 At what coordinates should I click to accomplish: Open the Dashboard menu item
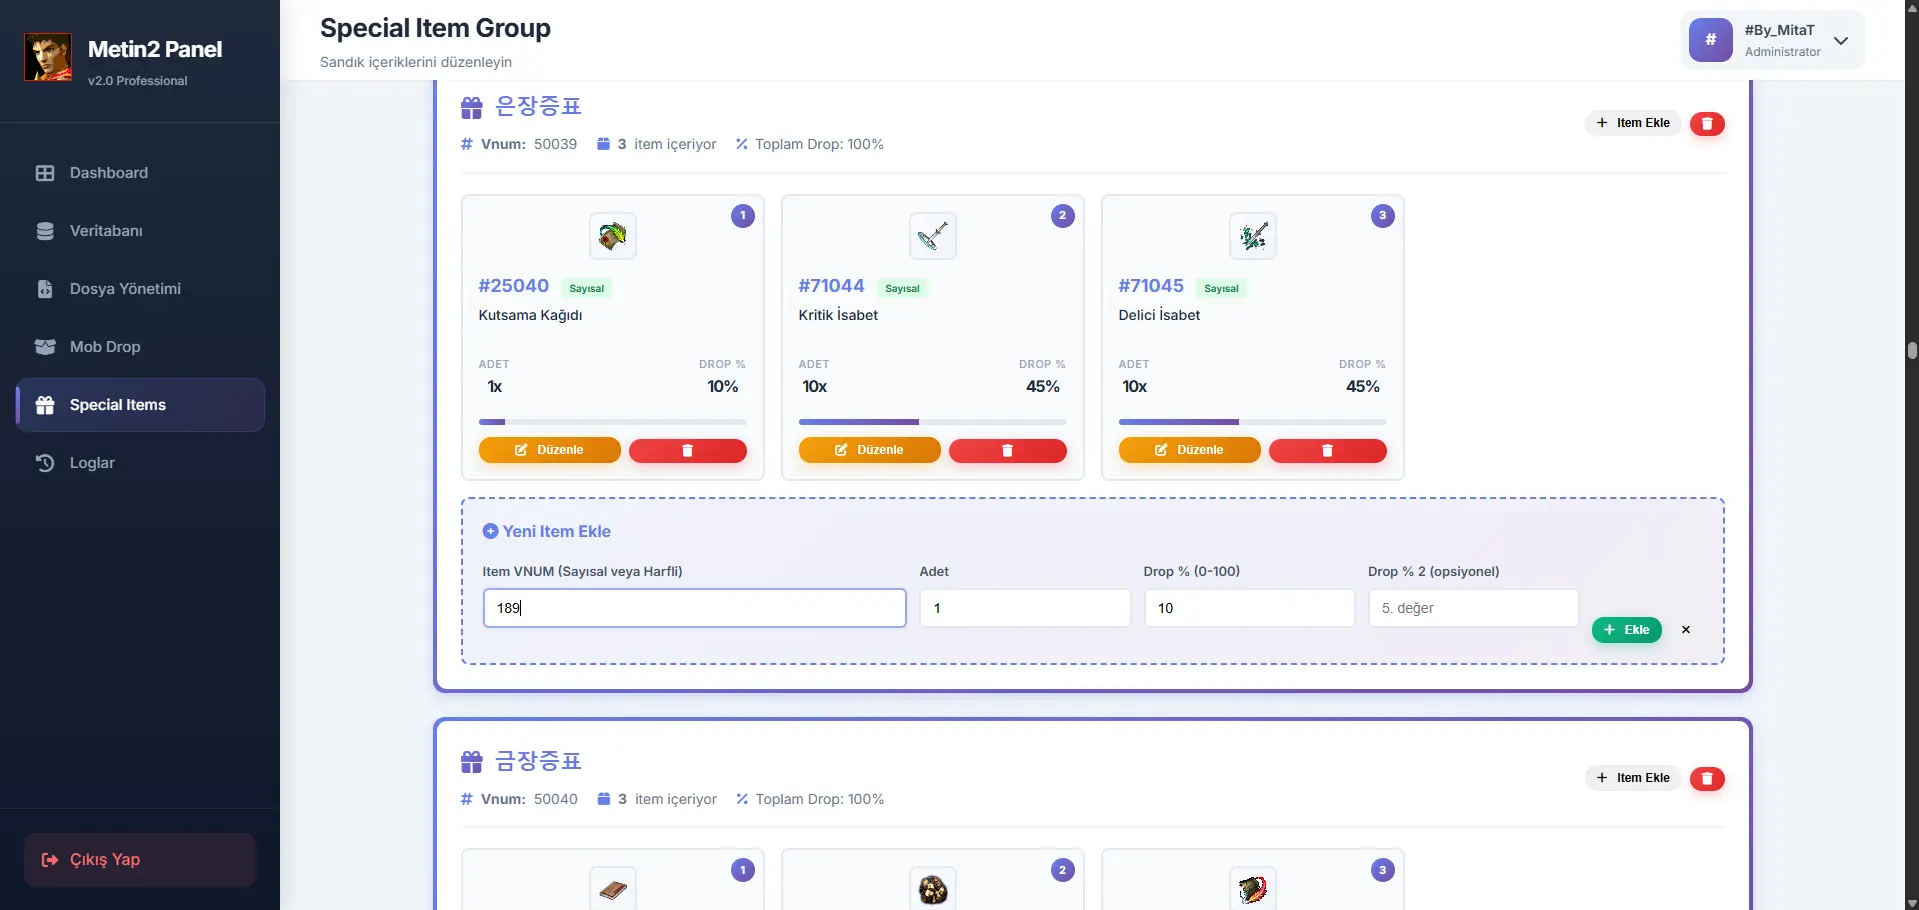[109, 173]
